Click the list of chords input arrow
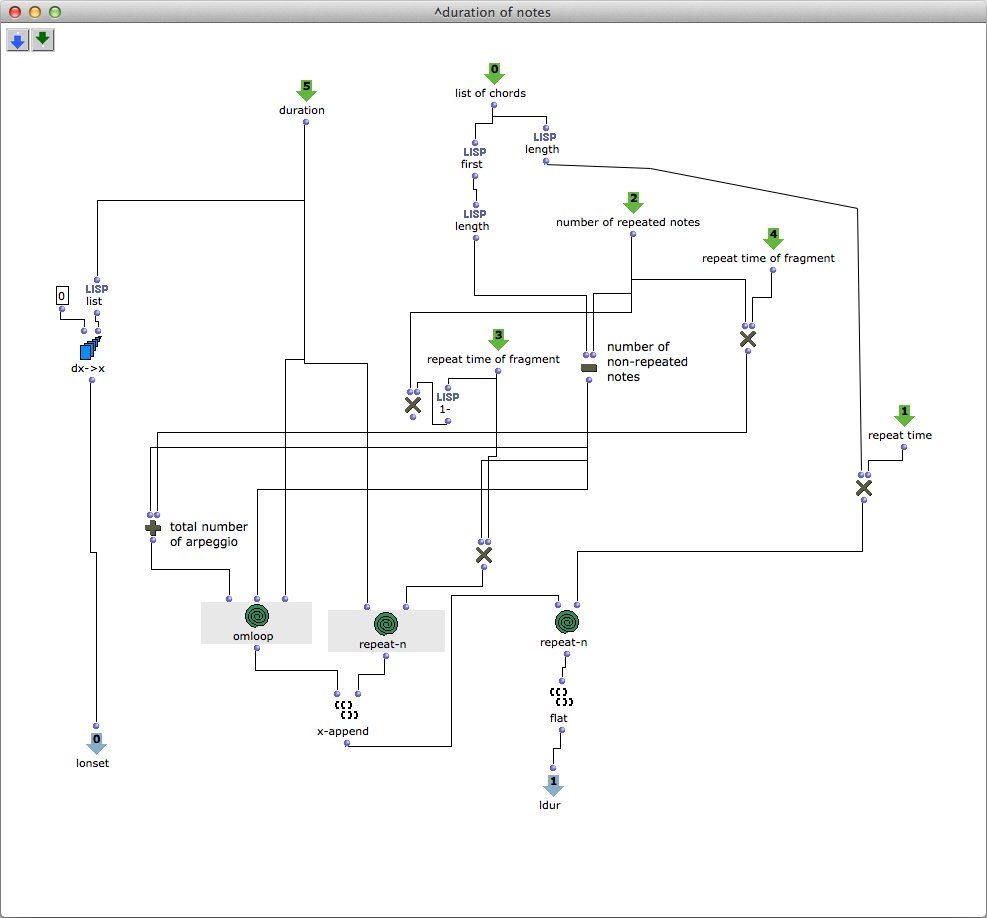This screenshot has width=987, height=918. (x=494, y=73)
